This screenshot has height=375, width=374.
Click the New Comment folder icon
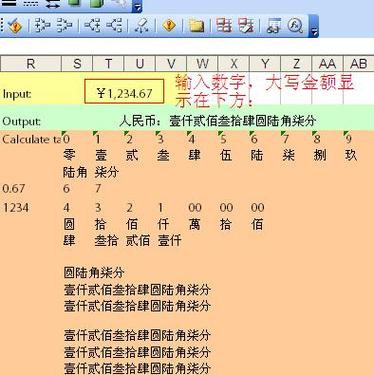(x=197, y=26)
